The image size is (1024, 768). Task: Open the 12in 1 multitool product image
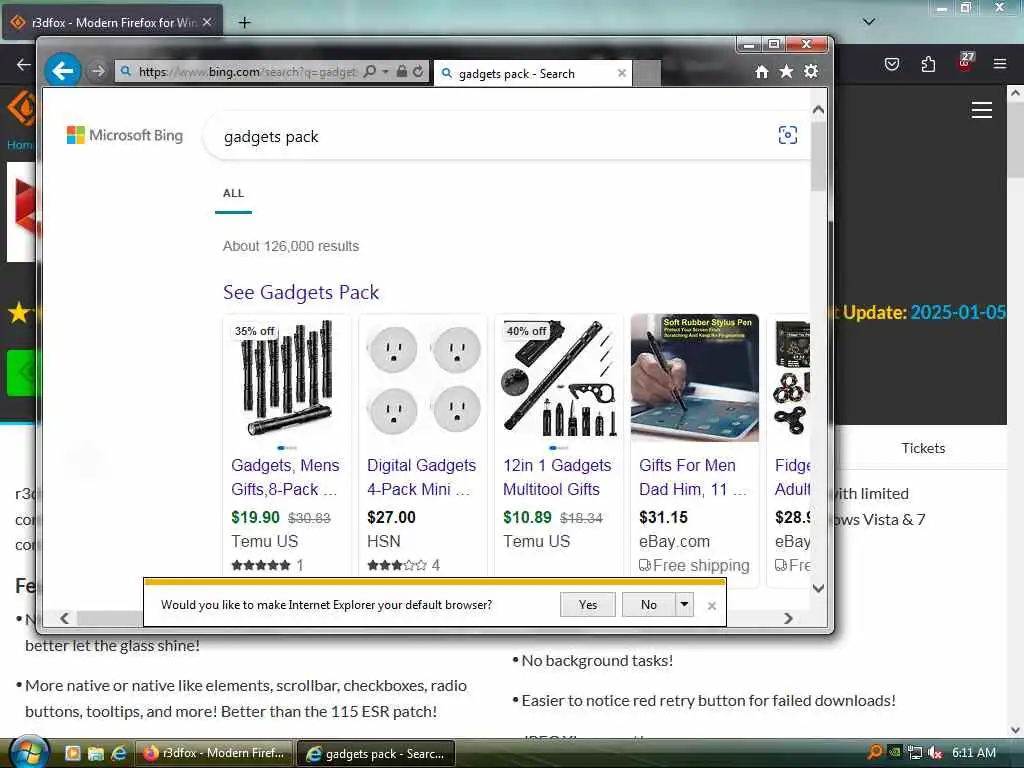(559, 377)
